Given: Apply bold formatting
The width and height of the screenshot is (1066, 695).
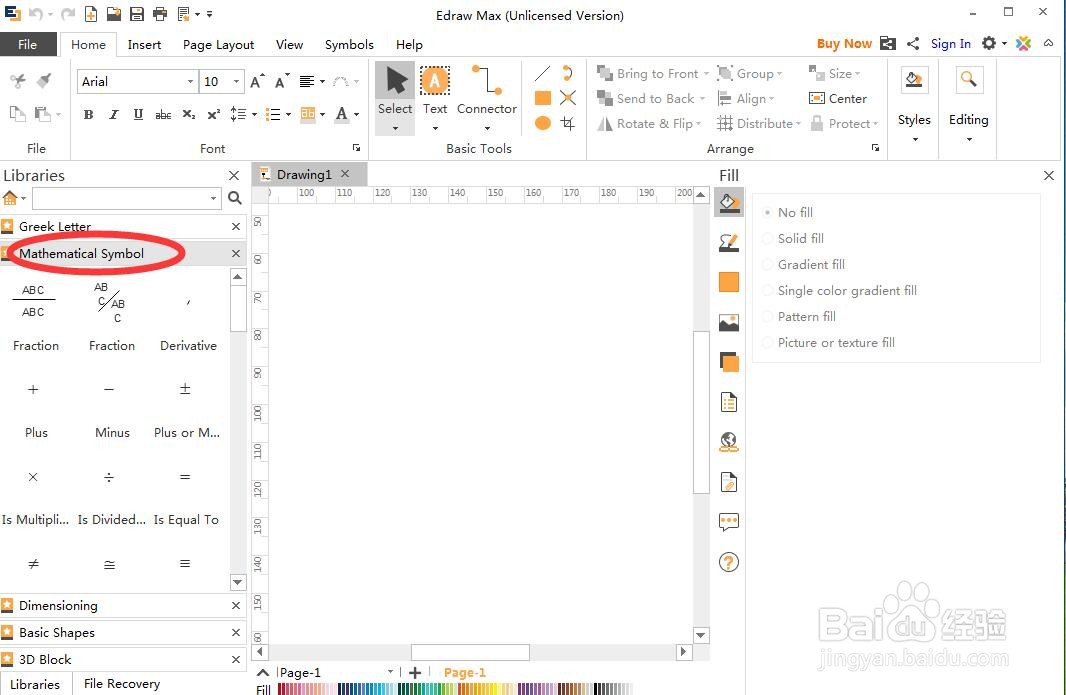Looking at the screenshot, I should tap(88, 114).
